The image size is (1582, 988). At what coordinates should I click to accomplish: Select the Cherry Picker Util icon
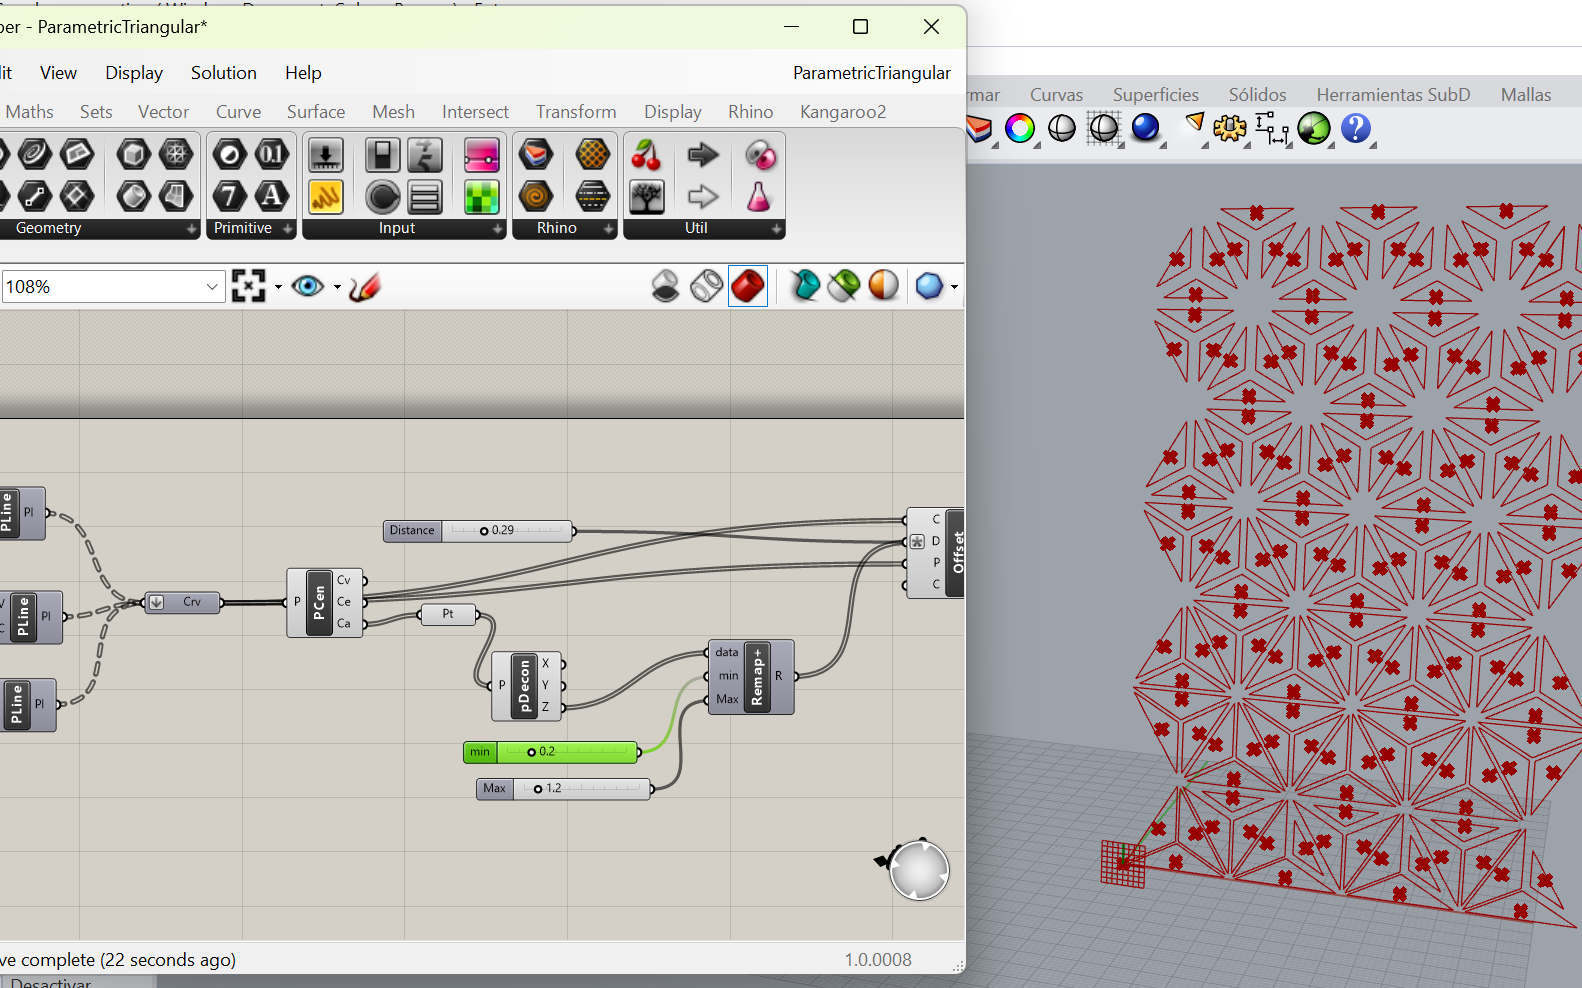tap(646, 155)
